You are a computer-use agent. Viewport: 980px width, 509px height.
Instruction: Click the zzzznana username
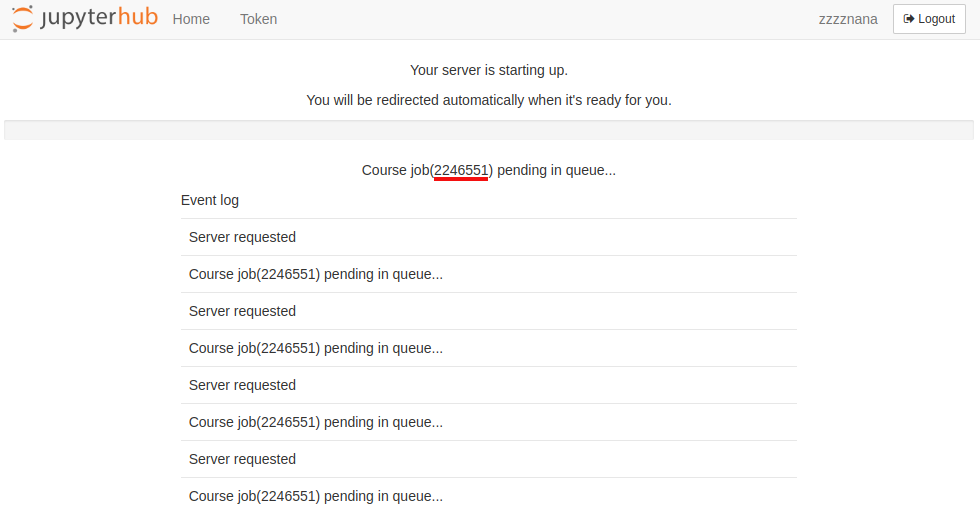coord(848,19)
